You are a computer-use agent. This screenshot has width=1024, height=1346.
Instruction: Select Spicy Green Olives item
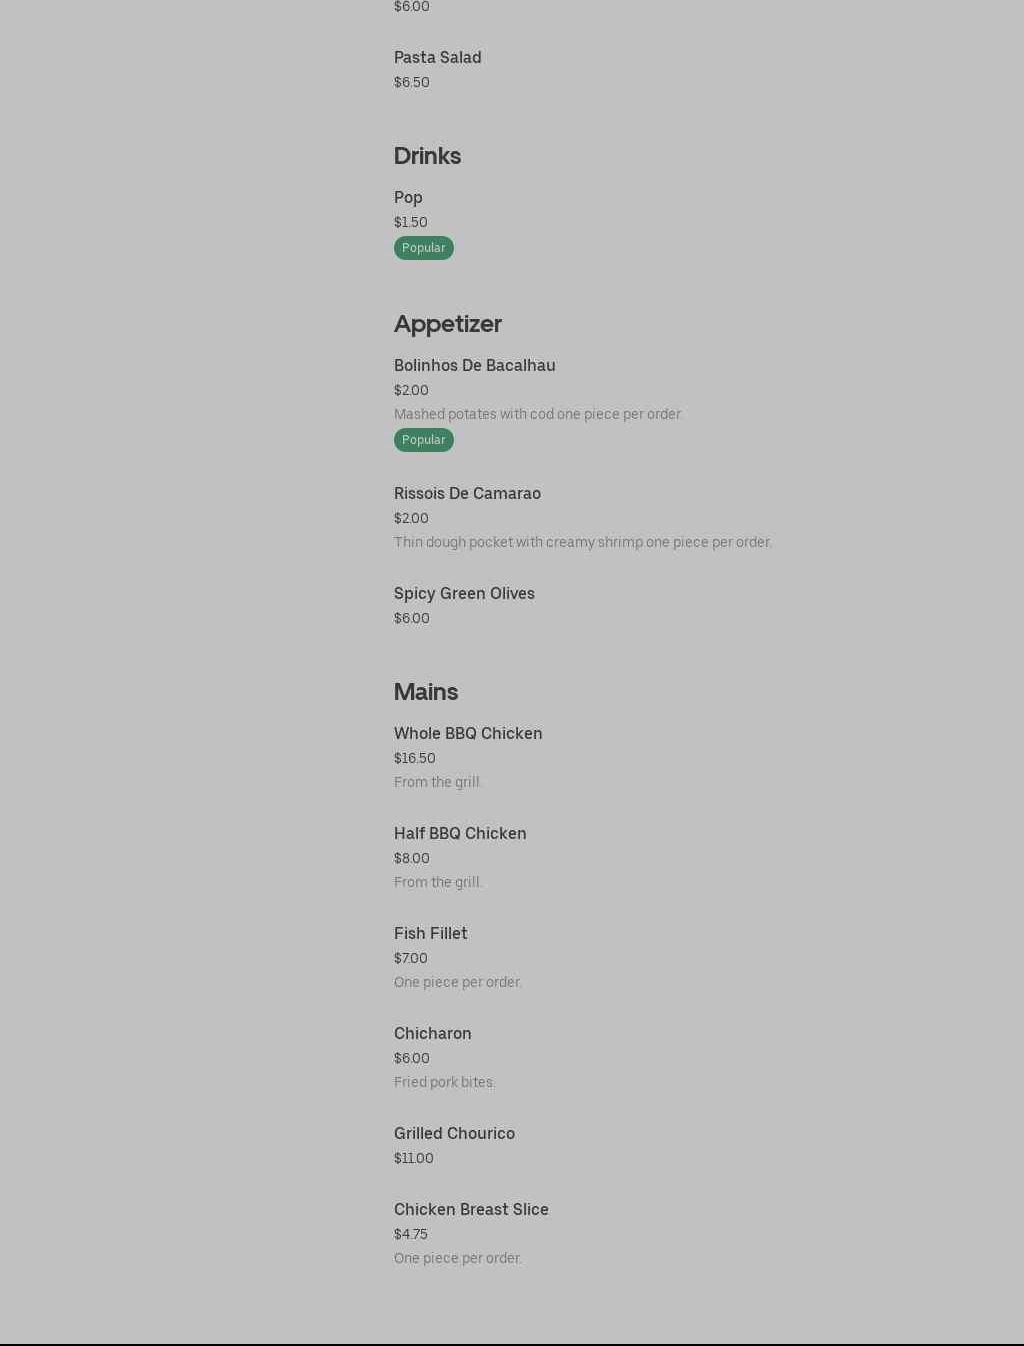[x=464, y=594]
